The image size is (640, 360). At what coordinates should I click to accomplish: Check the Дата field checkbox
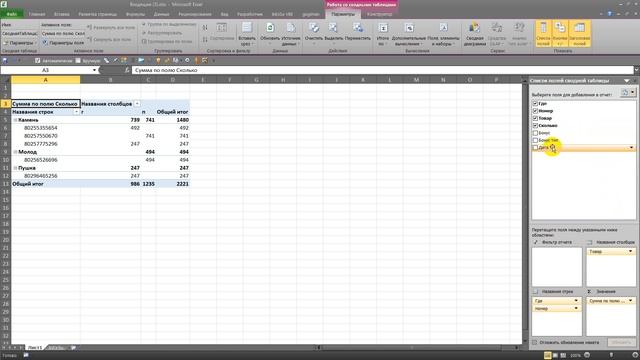point(535,148)
